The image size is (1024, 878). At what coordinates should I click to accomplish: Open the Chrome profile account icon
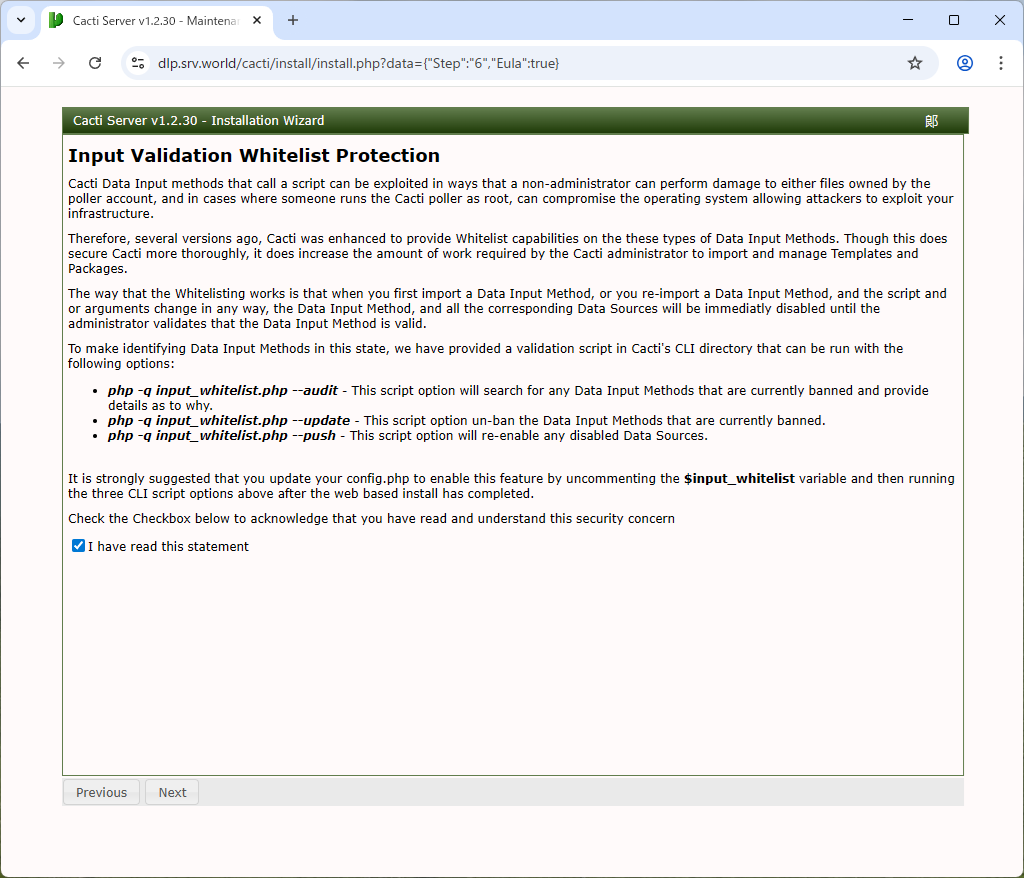(965, 63)
